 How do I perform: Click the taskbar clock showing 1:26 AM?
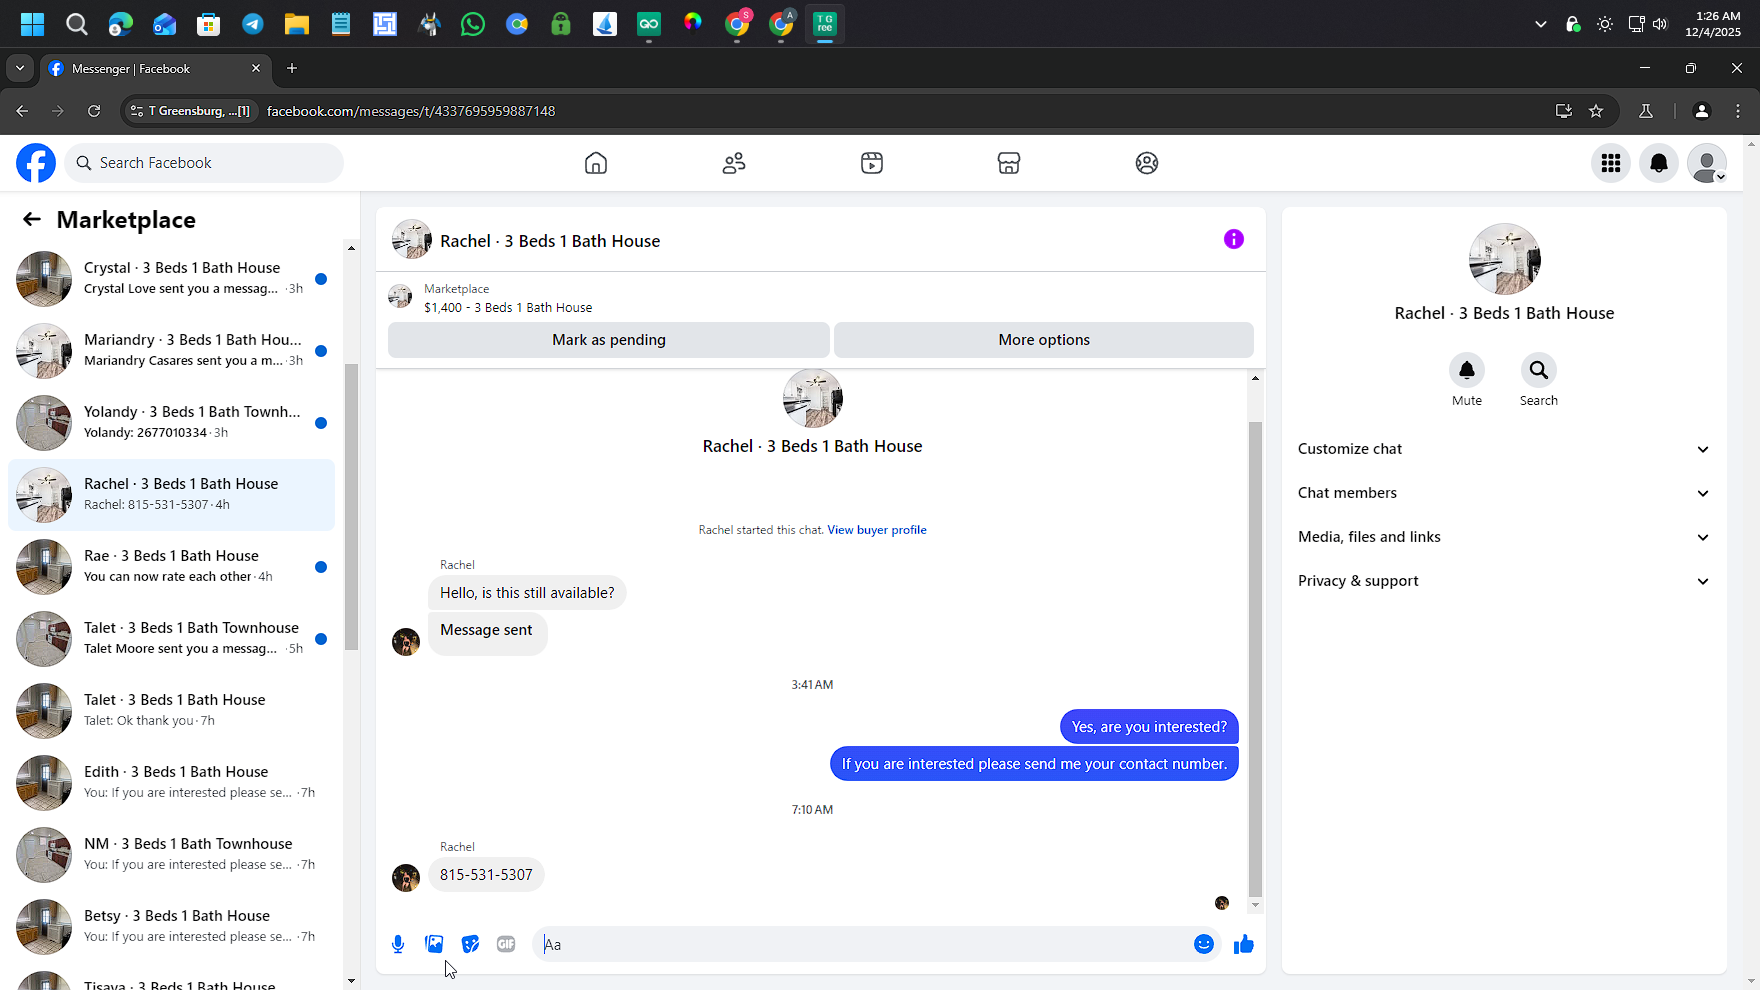tap(1713, 24)
